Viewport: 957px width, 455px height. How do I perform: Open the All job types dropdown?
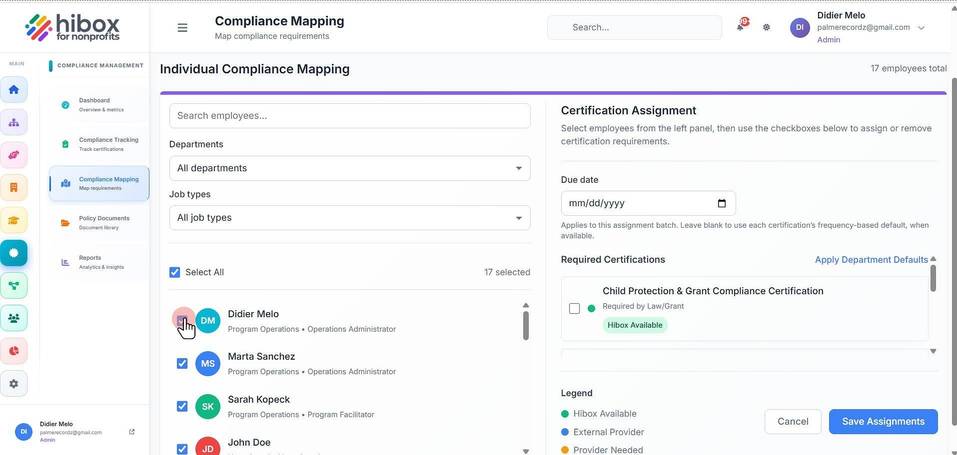point(350,217)
